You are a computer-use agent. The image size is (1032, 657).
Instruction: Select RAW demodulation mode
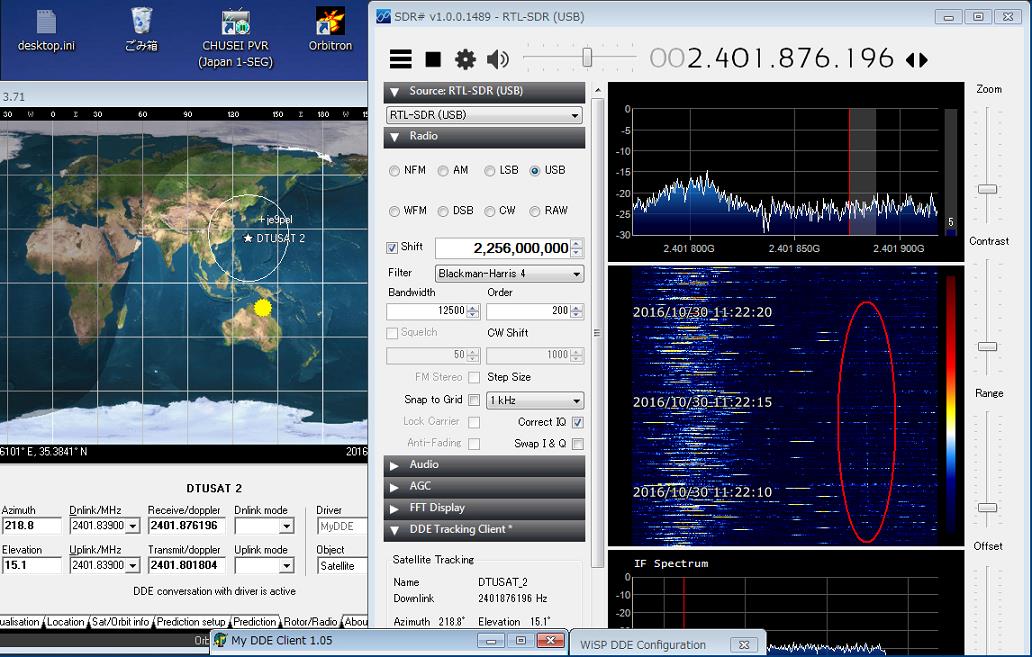(x=534, y=211)
